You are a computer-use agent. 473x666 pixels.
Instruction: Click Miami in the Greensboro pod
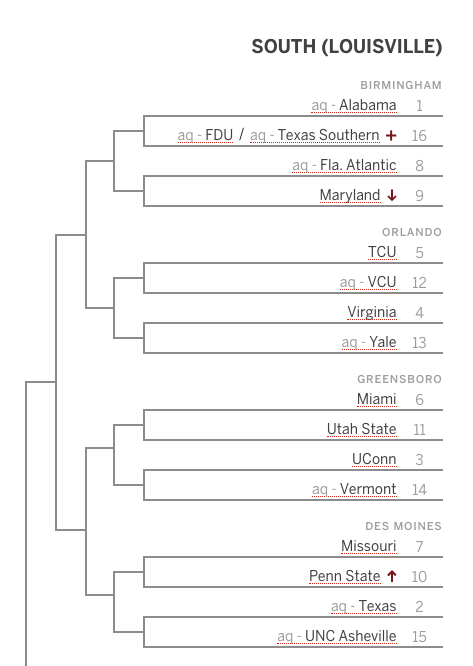point(377,399)
